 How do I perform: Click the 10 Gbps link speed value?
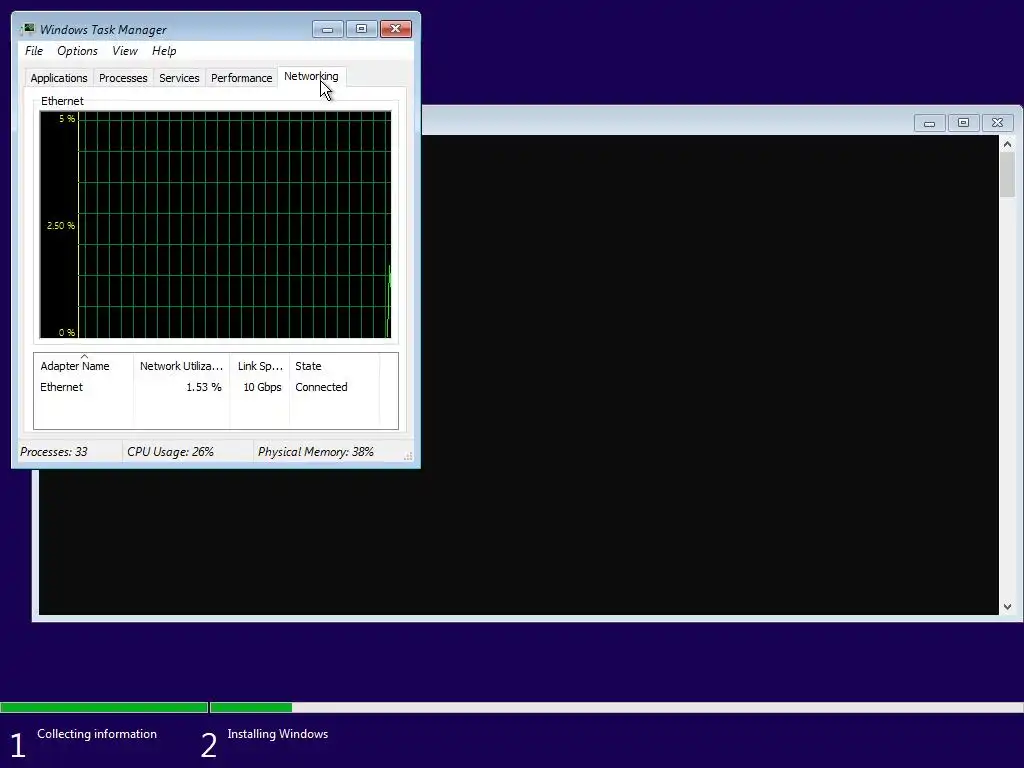[x=263, y=387]
